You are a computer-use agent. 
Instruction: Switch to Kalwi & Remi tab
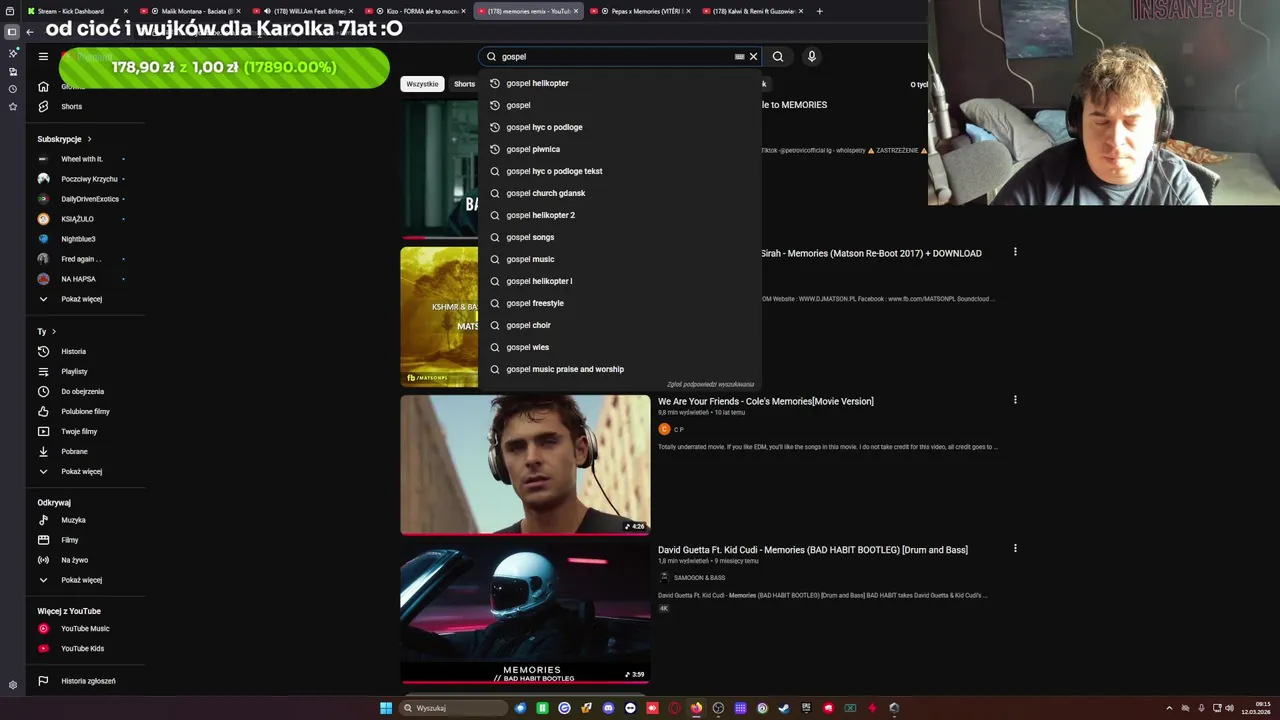pyautogui.click(x=752, y=11)
